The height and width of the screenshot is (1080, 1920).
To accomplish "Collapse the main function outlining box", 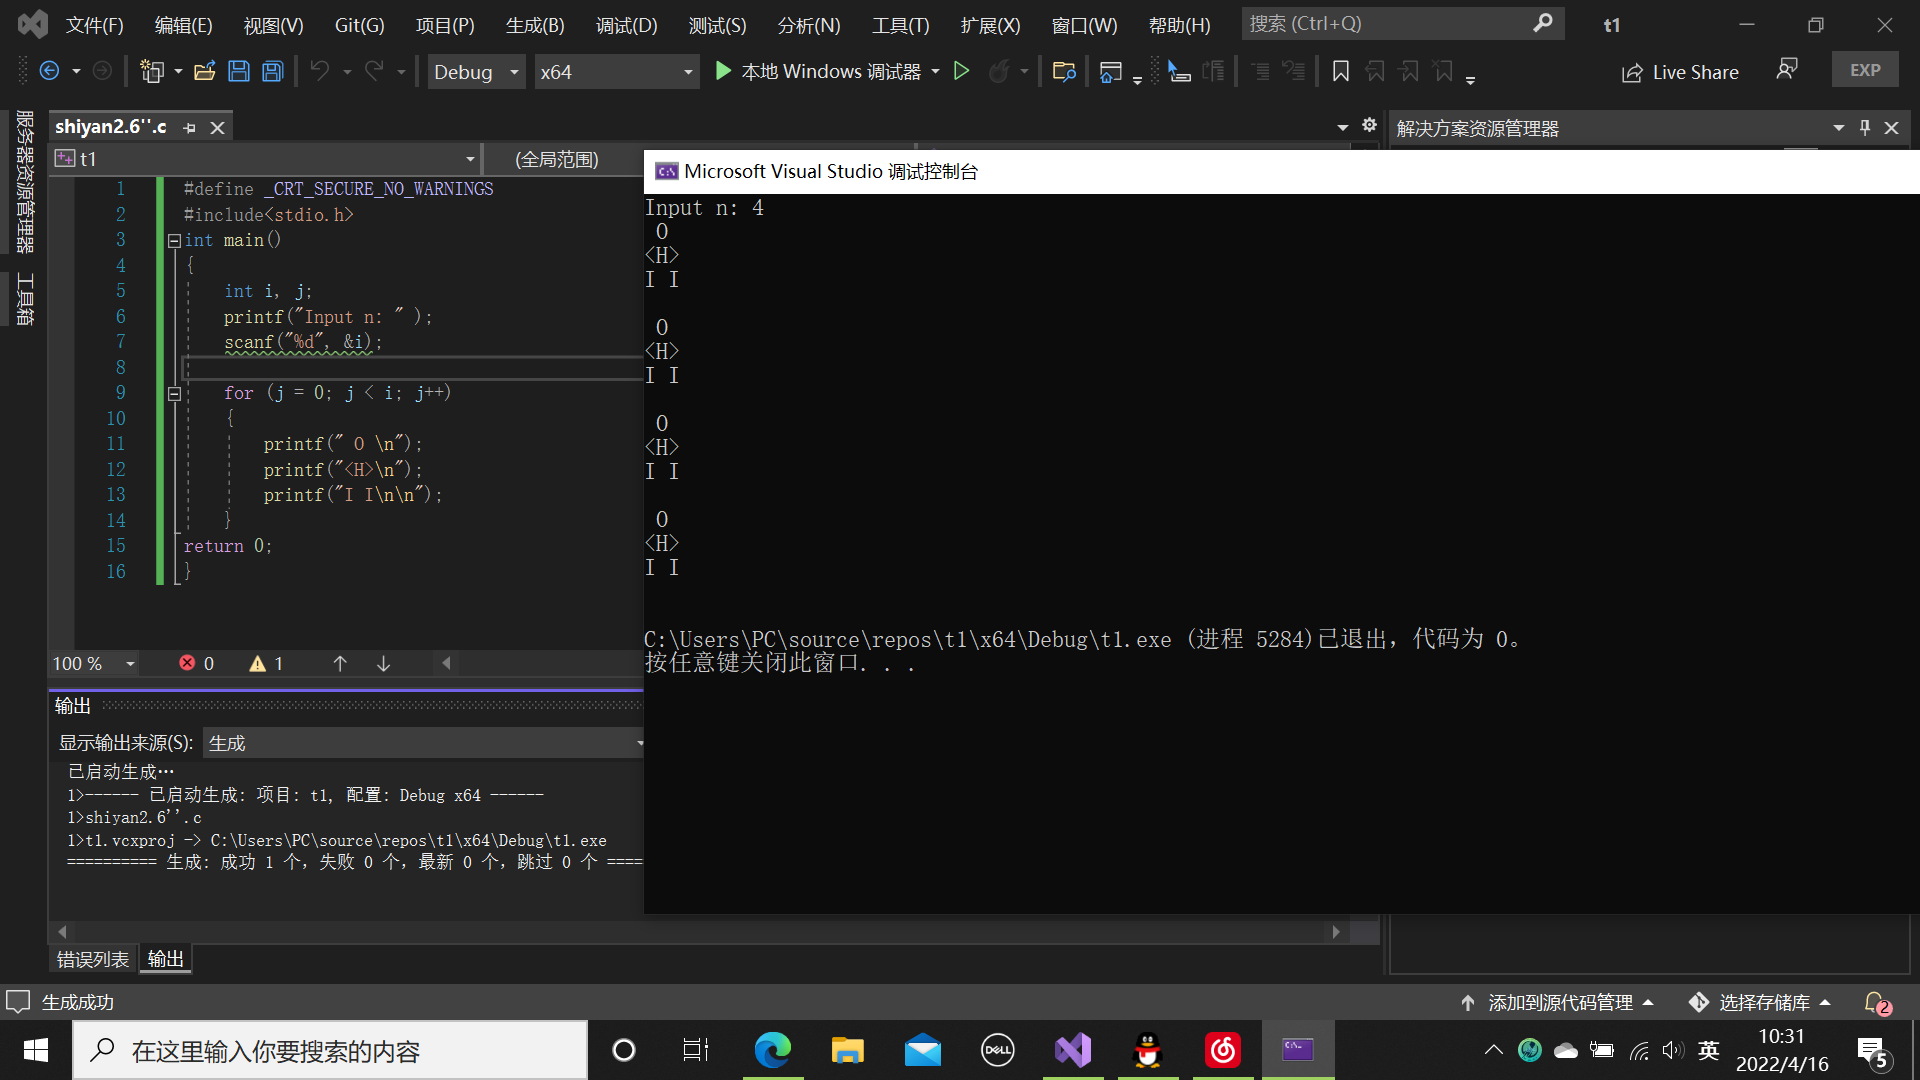I will point(174,240).
